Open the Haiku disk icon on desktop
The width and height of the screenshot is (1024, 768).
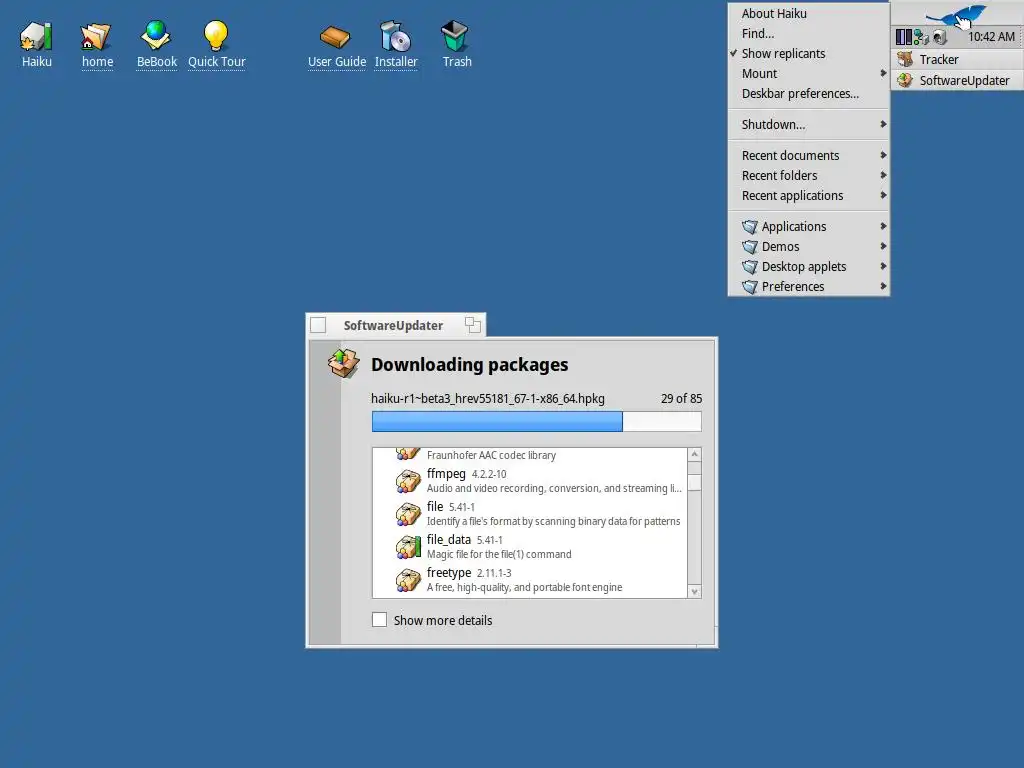pos(36,37)
